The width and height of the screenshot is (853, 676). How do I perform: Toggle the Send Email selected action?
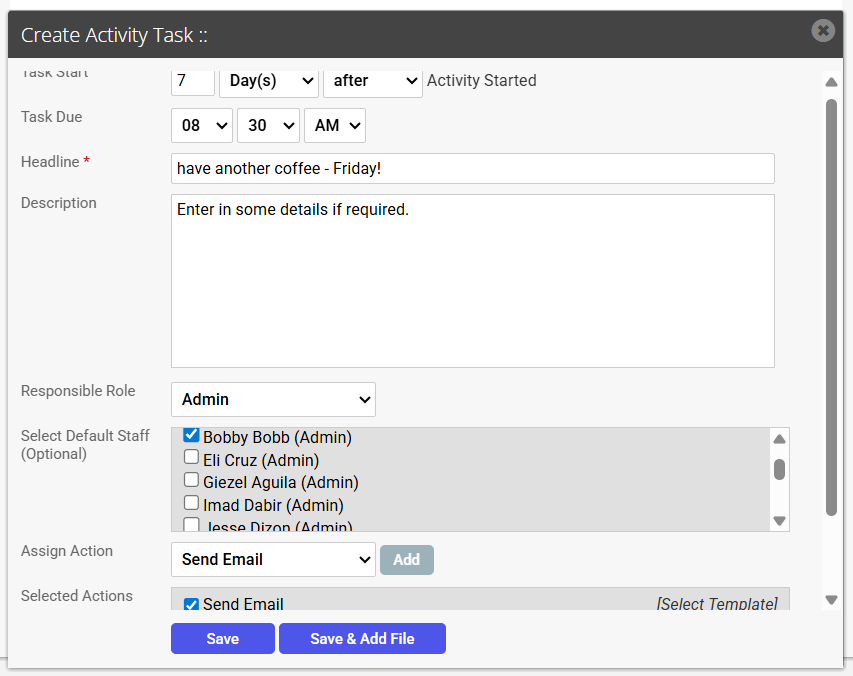[x=191, y=604]
